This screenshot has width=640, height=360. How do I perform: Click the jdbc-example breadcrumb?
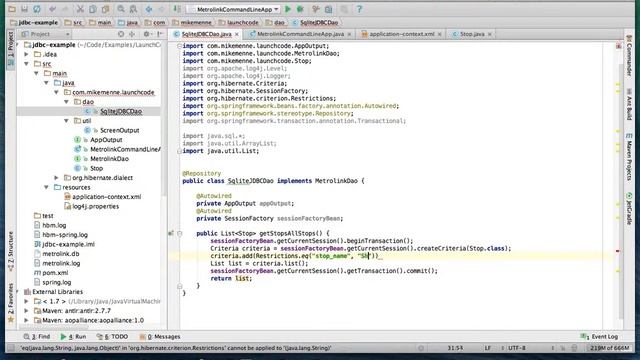34,23
